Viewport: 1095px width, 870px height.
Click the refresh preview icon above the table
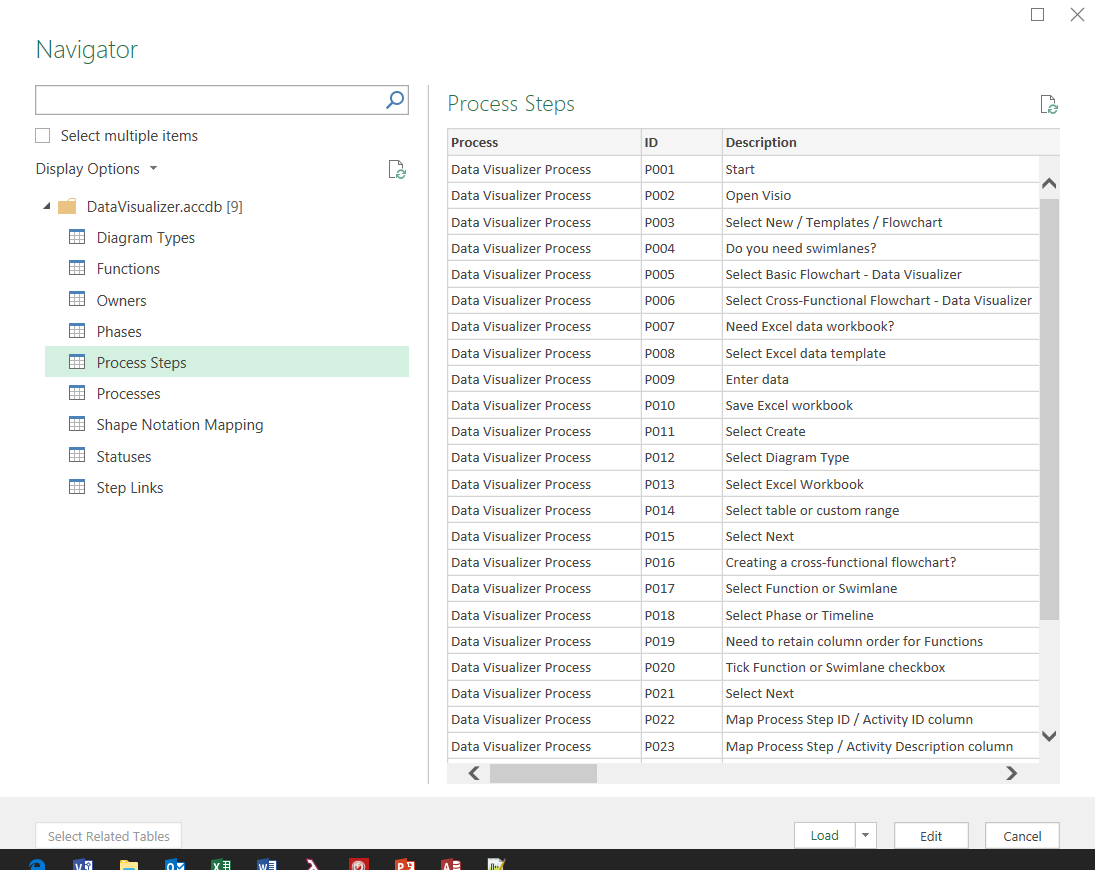(1048, 103)
